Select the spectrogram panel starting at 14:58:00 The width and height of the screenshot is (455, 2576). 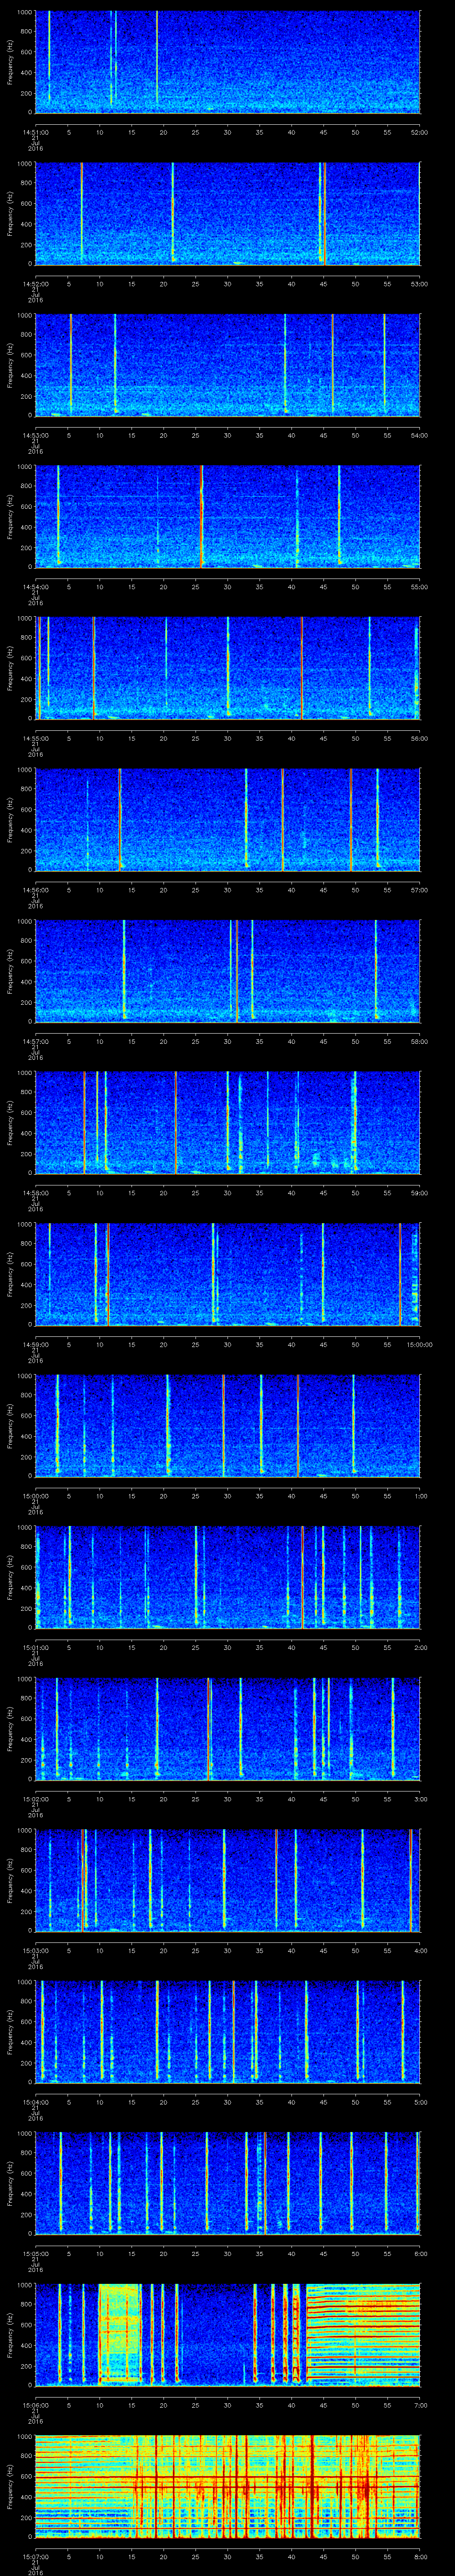pyautogui.click(x=228, y=1123)
